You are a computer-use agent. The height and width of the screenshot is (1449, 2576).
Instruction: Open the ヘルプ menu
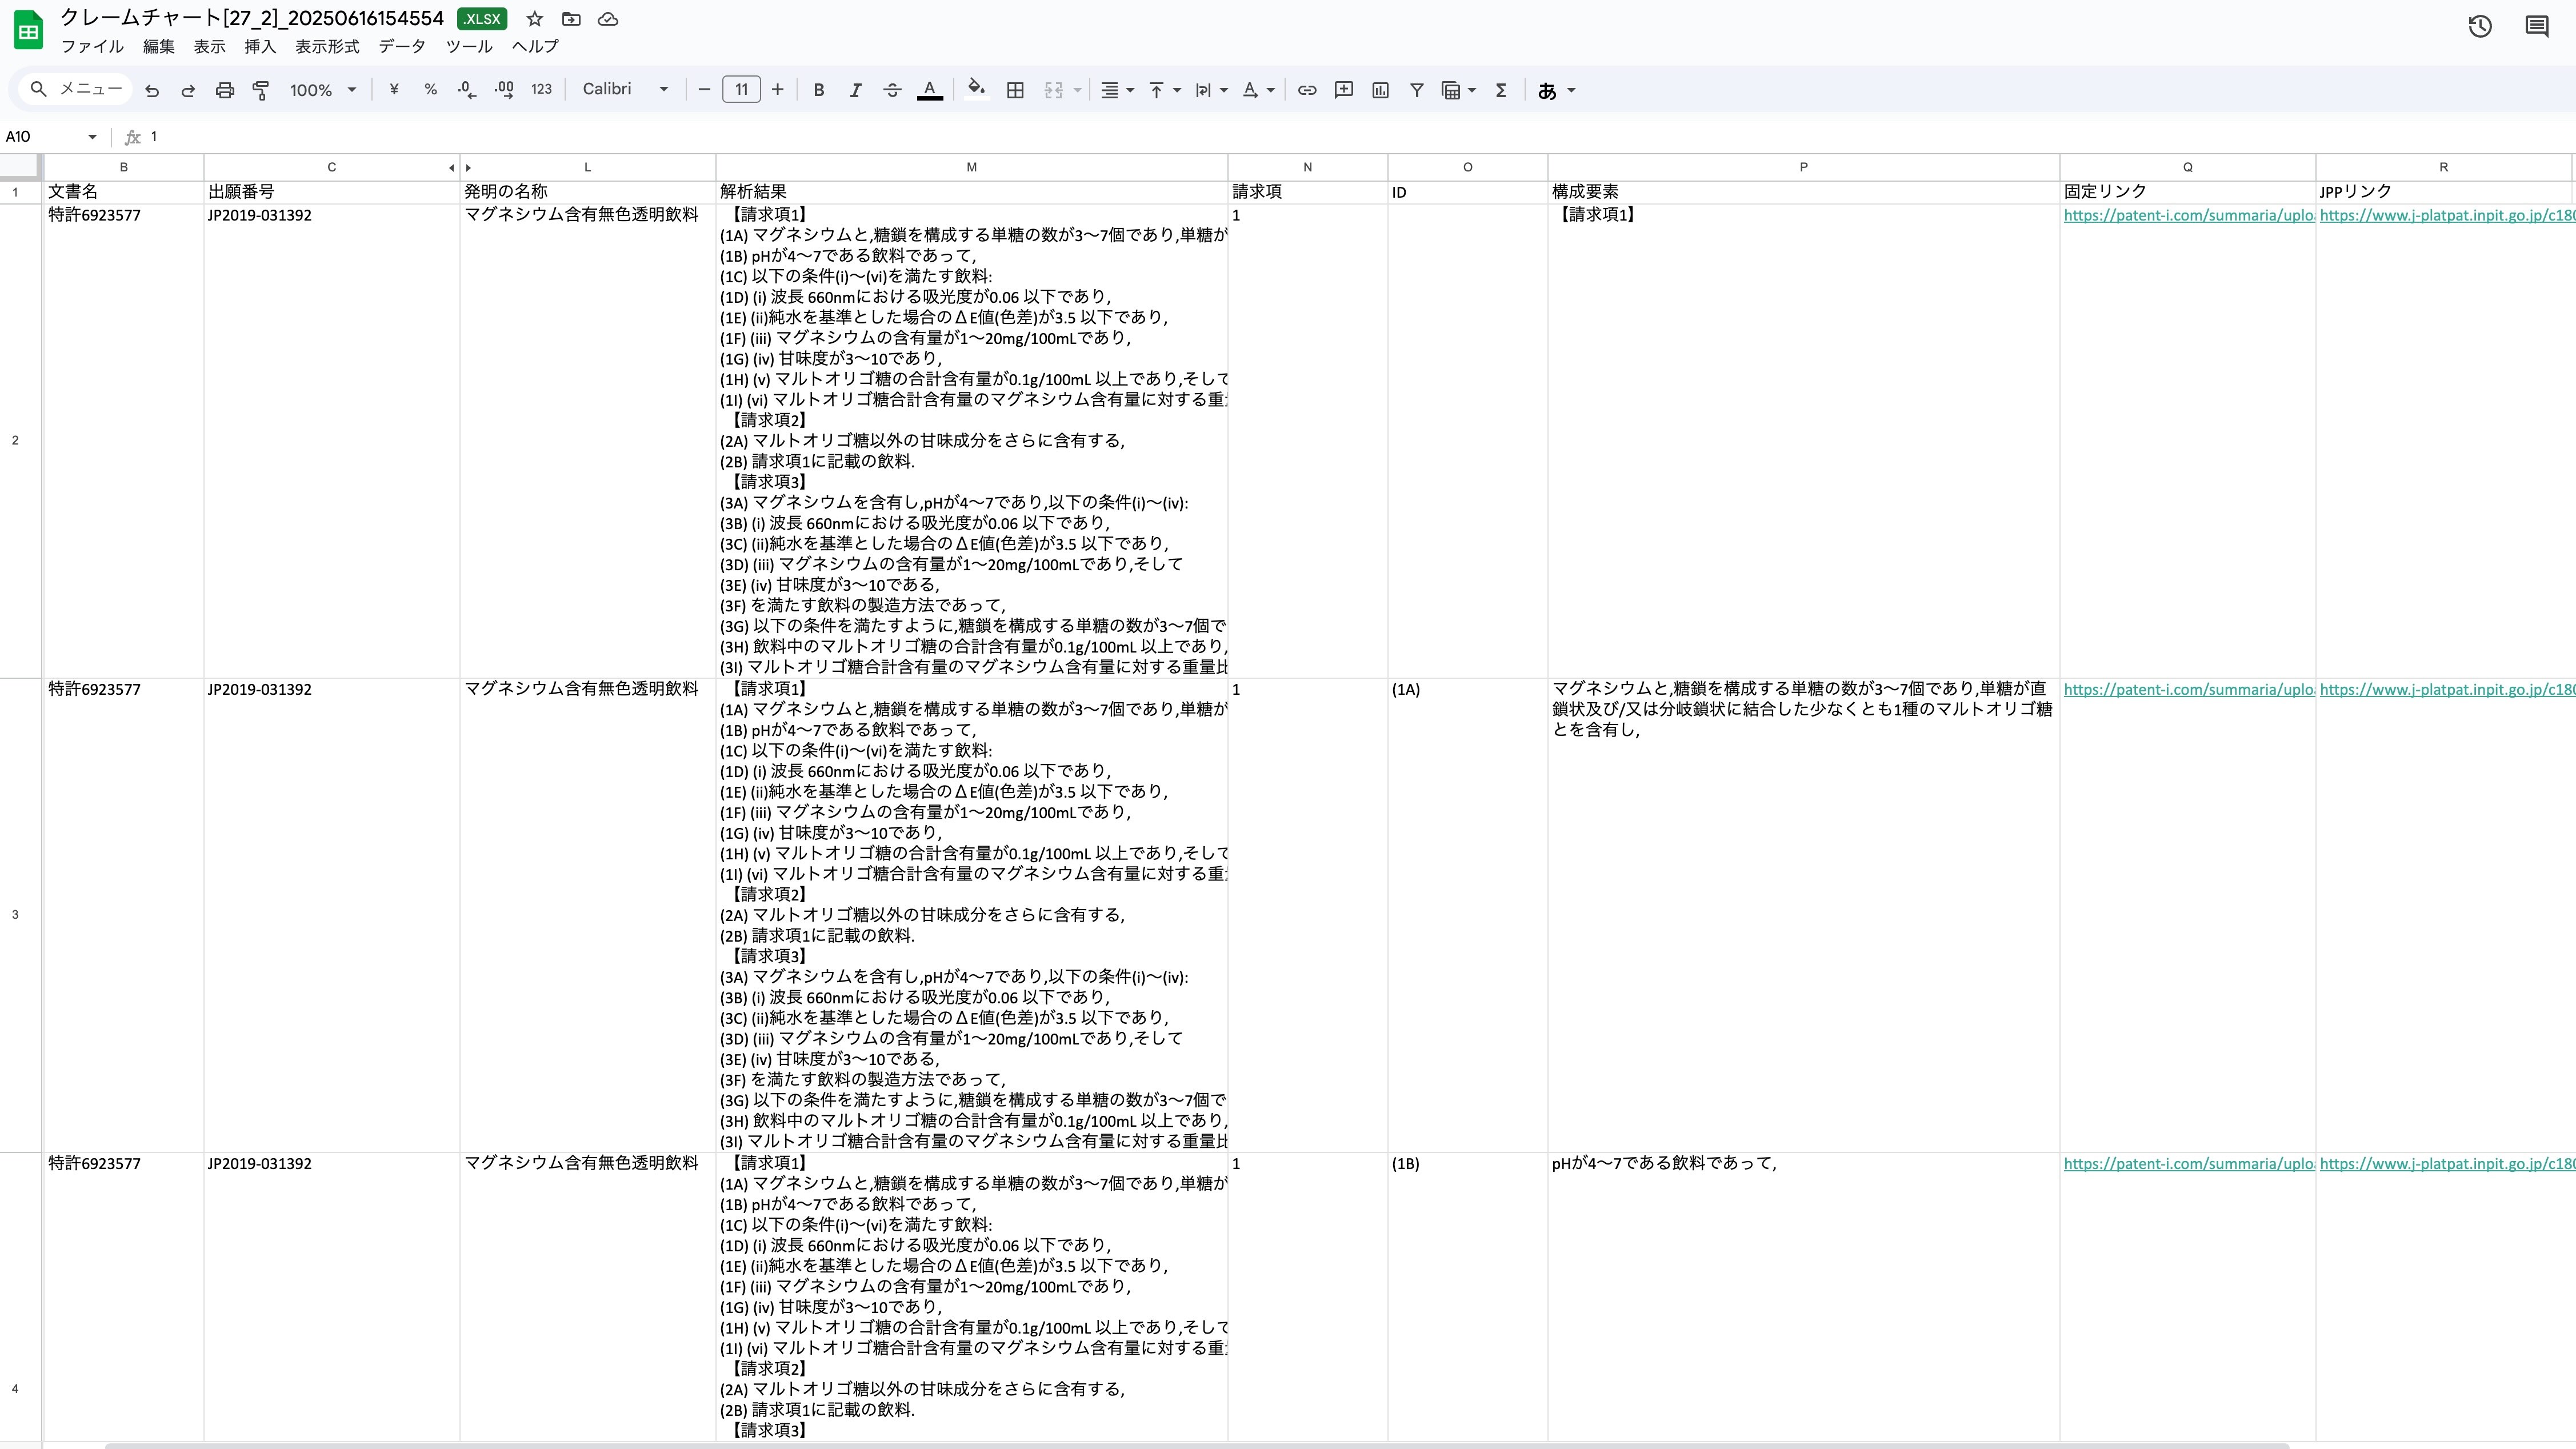tap(535, 46)
